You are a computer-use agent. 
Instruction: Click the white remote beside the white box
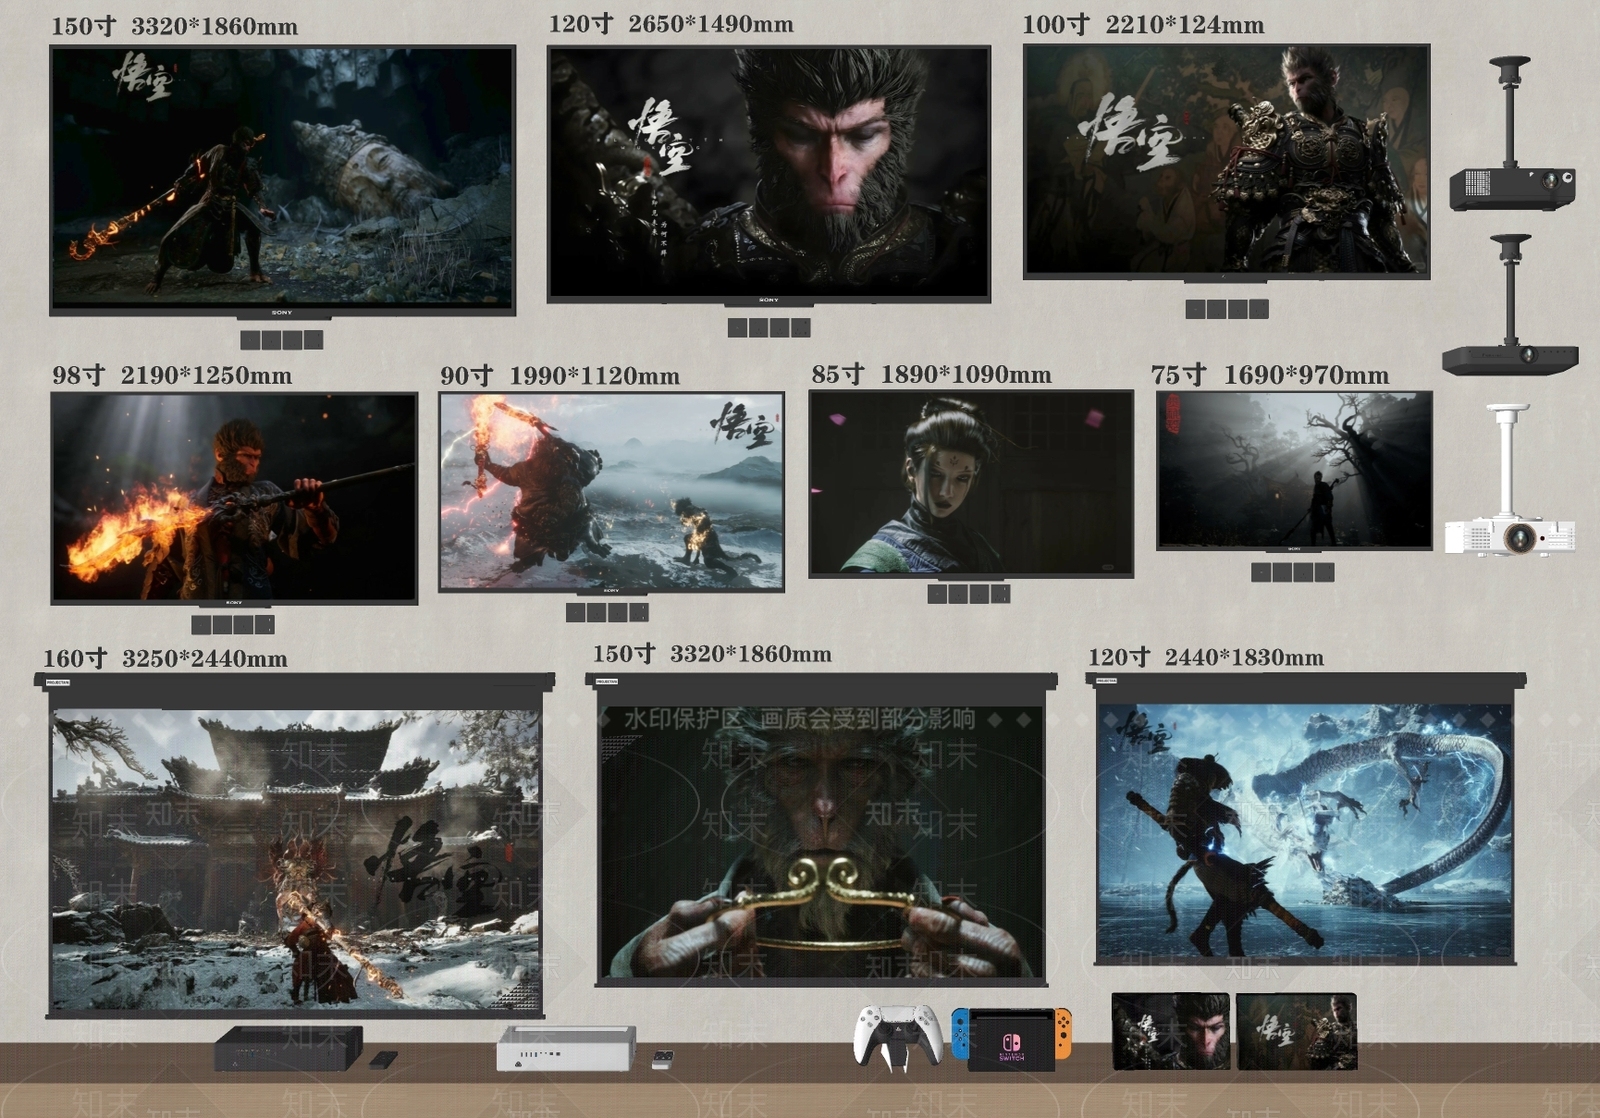662,1059
